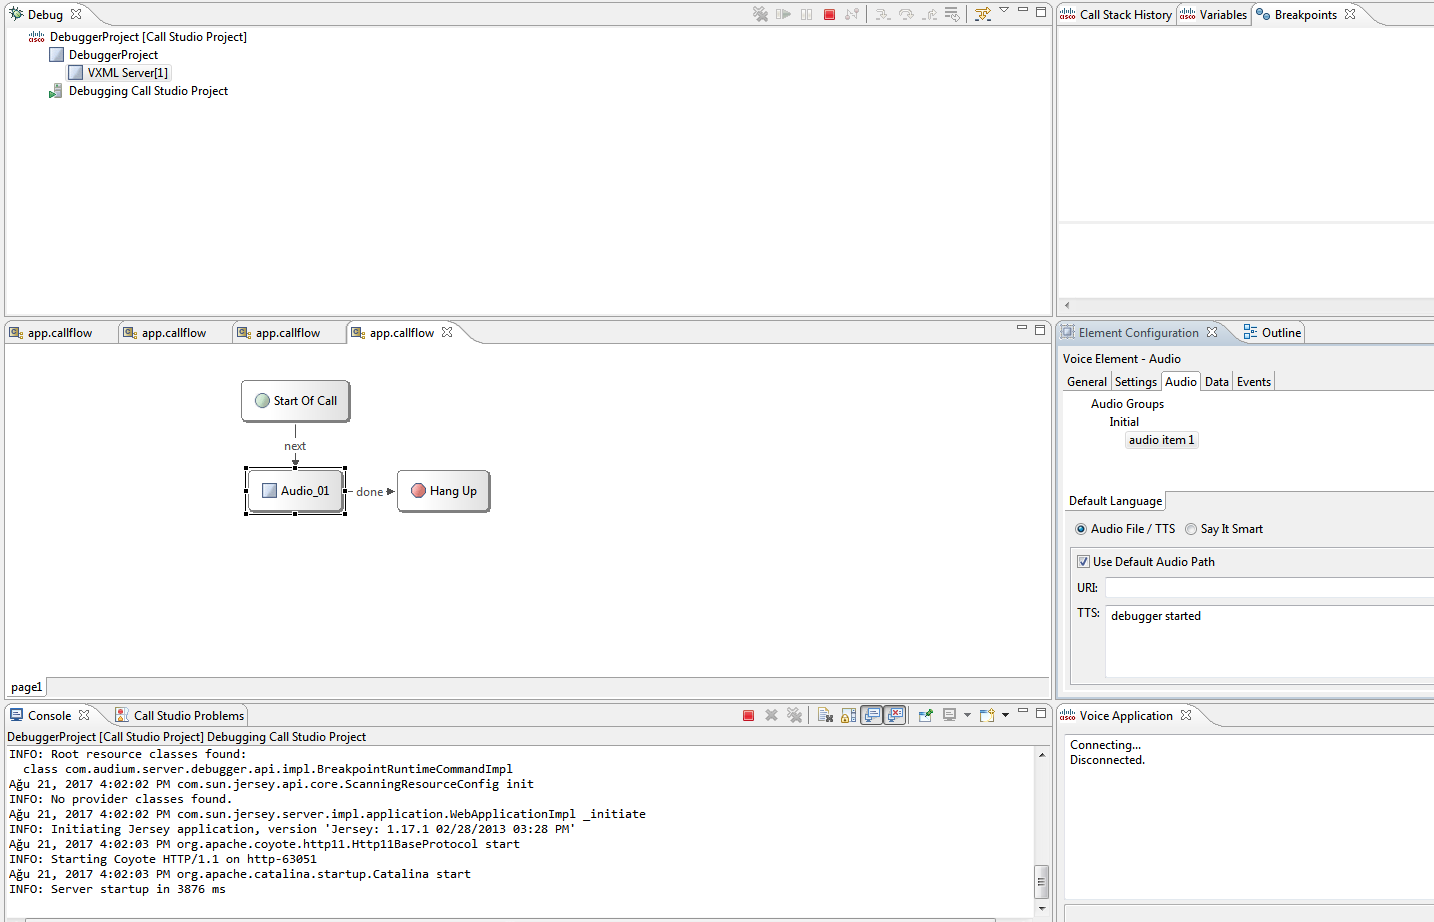Toggle Show Console When Standard Out Changes
The height and width of the screenshot is (922, 1434).
click(x=872, y=715)
